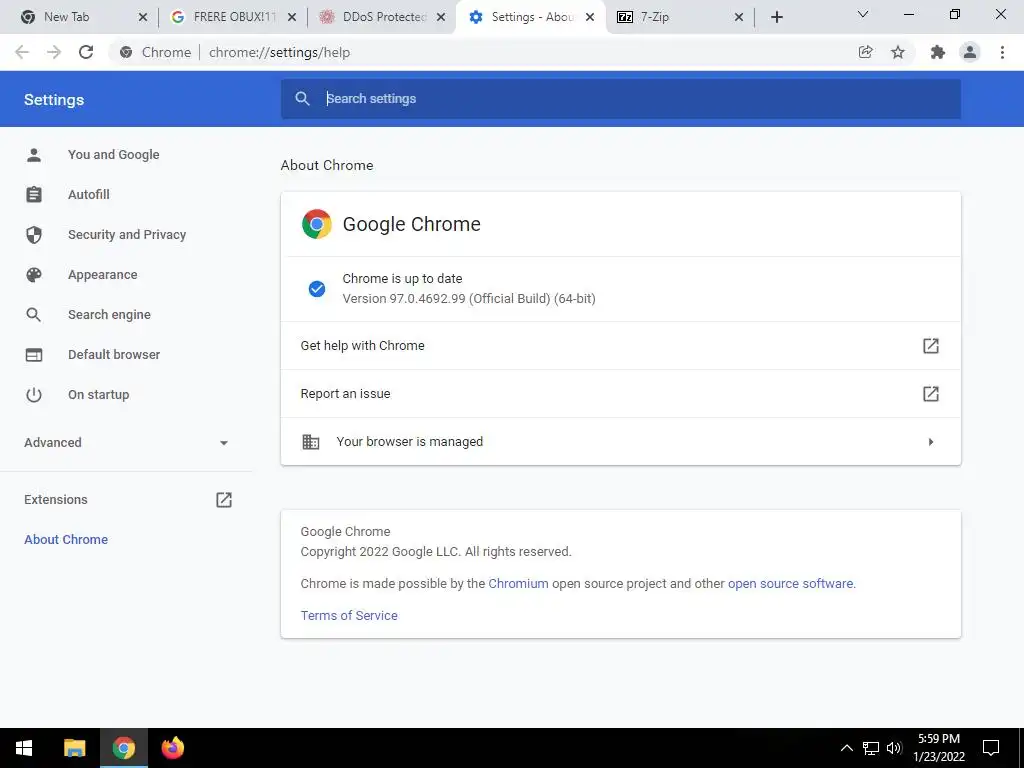Open Autofill settings

(x=89, y=195)
